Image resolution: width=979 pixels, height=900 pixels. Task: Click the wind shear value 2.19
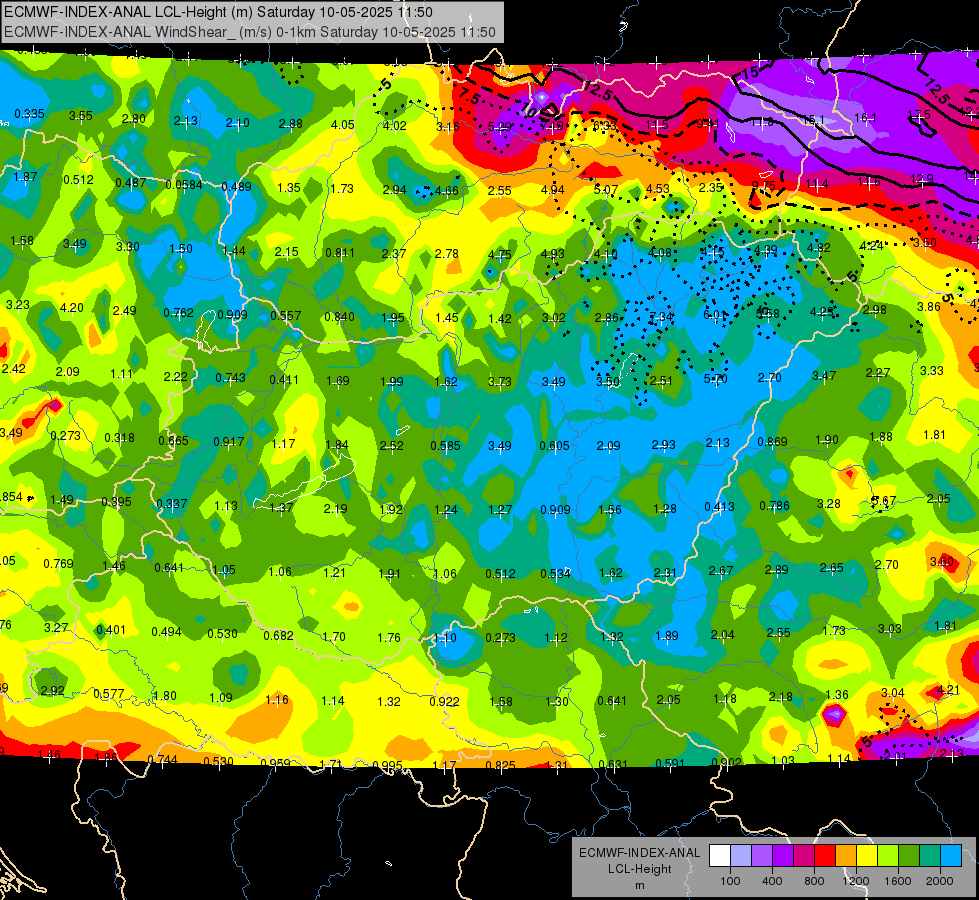pos(335,509)
